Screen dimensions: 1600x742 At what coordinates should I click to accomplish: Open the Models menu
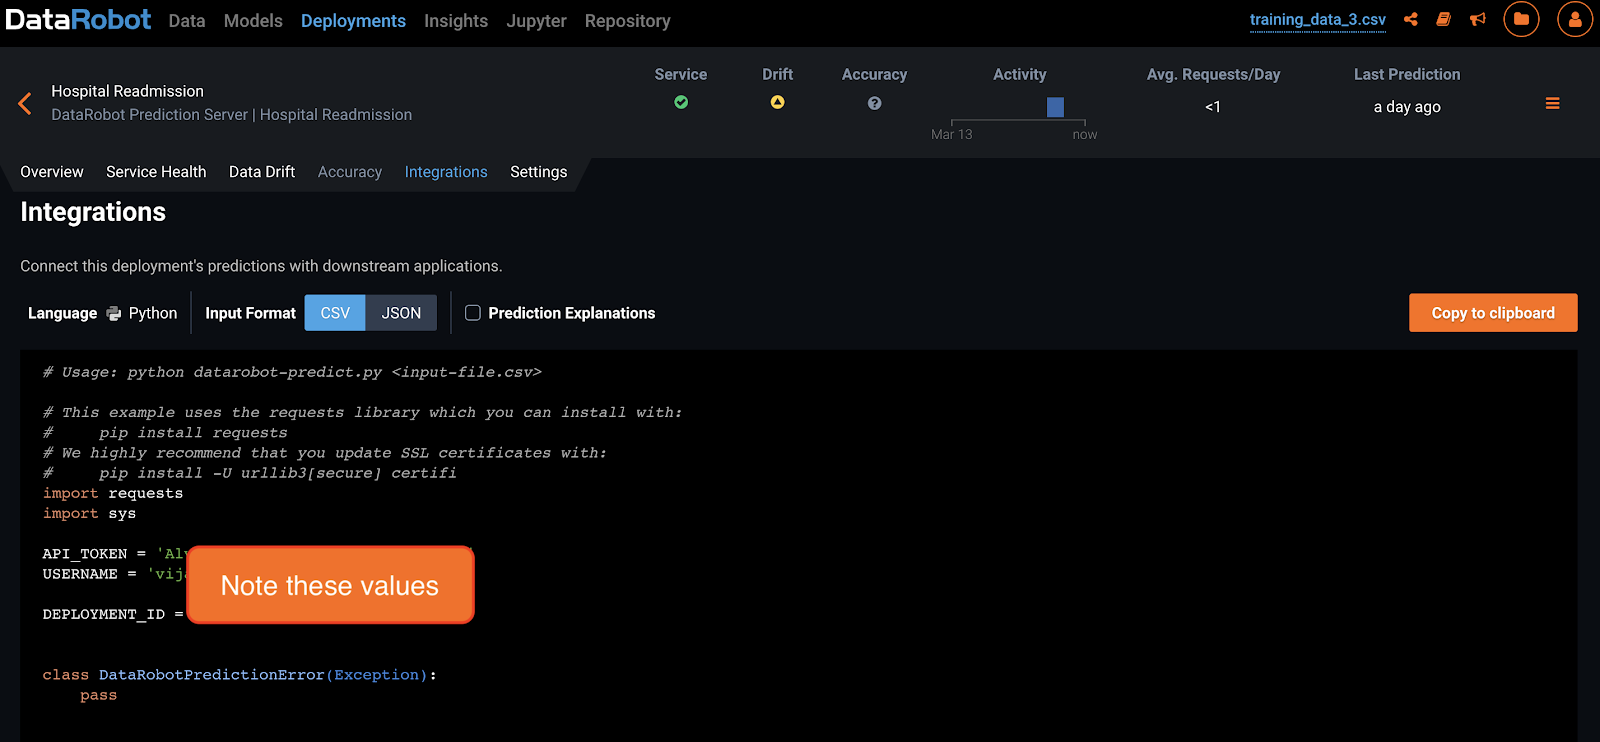(253, 21)
